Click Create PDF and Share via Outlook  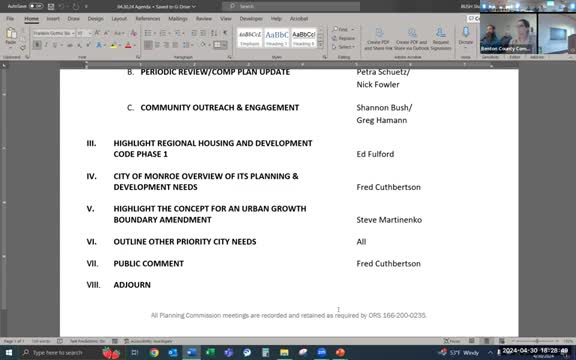tap(411, 39)
